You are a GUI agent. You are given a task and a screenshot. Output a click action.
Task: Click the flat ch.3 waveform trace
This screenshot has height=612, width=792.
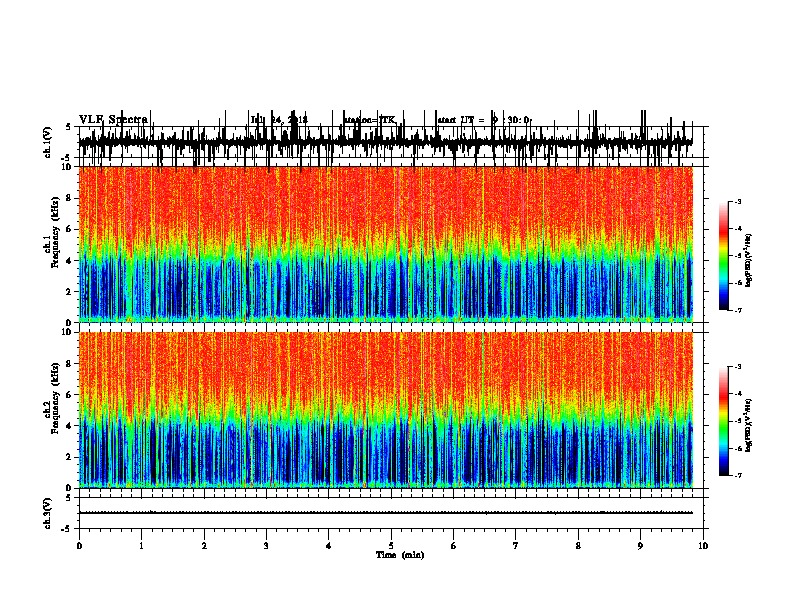pos(386,513)
